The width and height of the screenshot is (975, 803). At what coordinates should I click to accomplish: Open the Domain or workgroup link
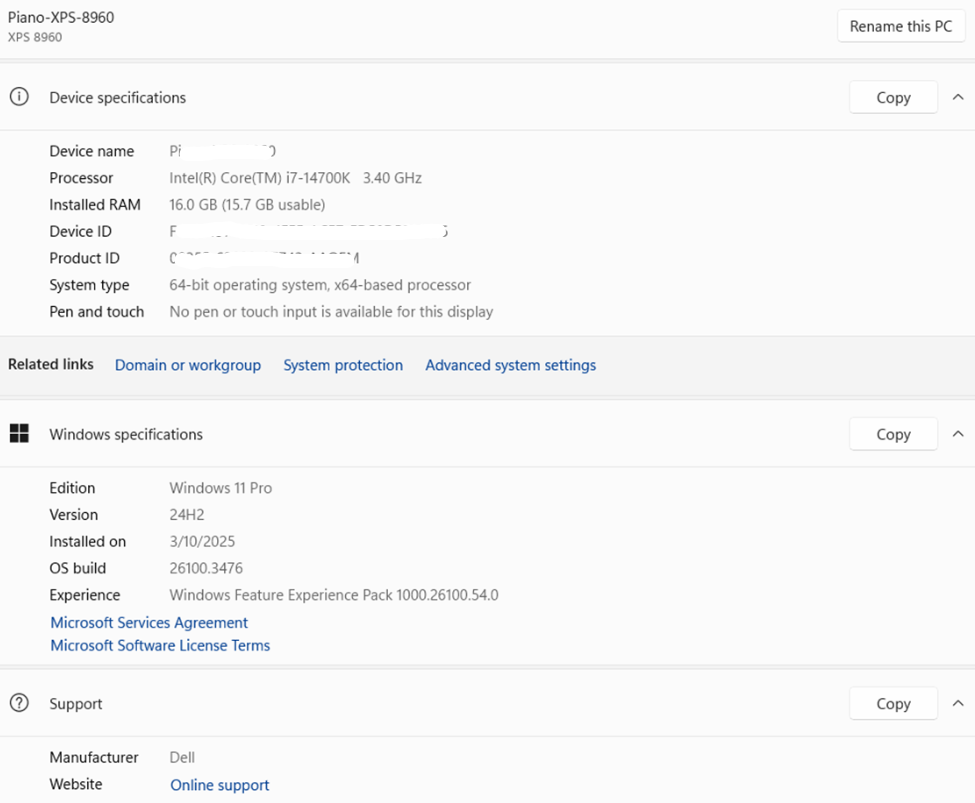point(188,365)
